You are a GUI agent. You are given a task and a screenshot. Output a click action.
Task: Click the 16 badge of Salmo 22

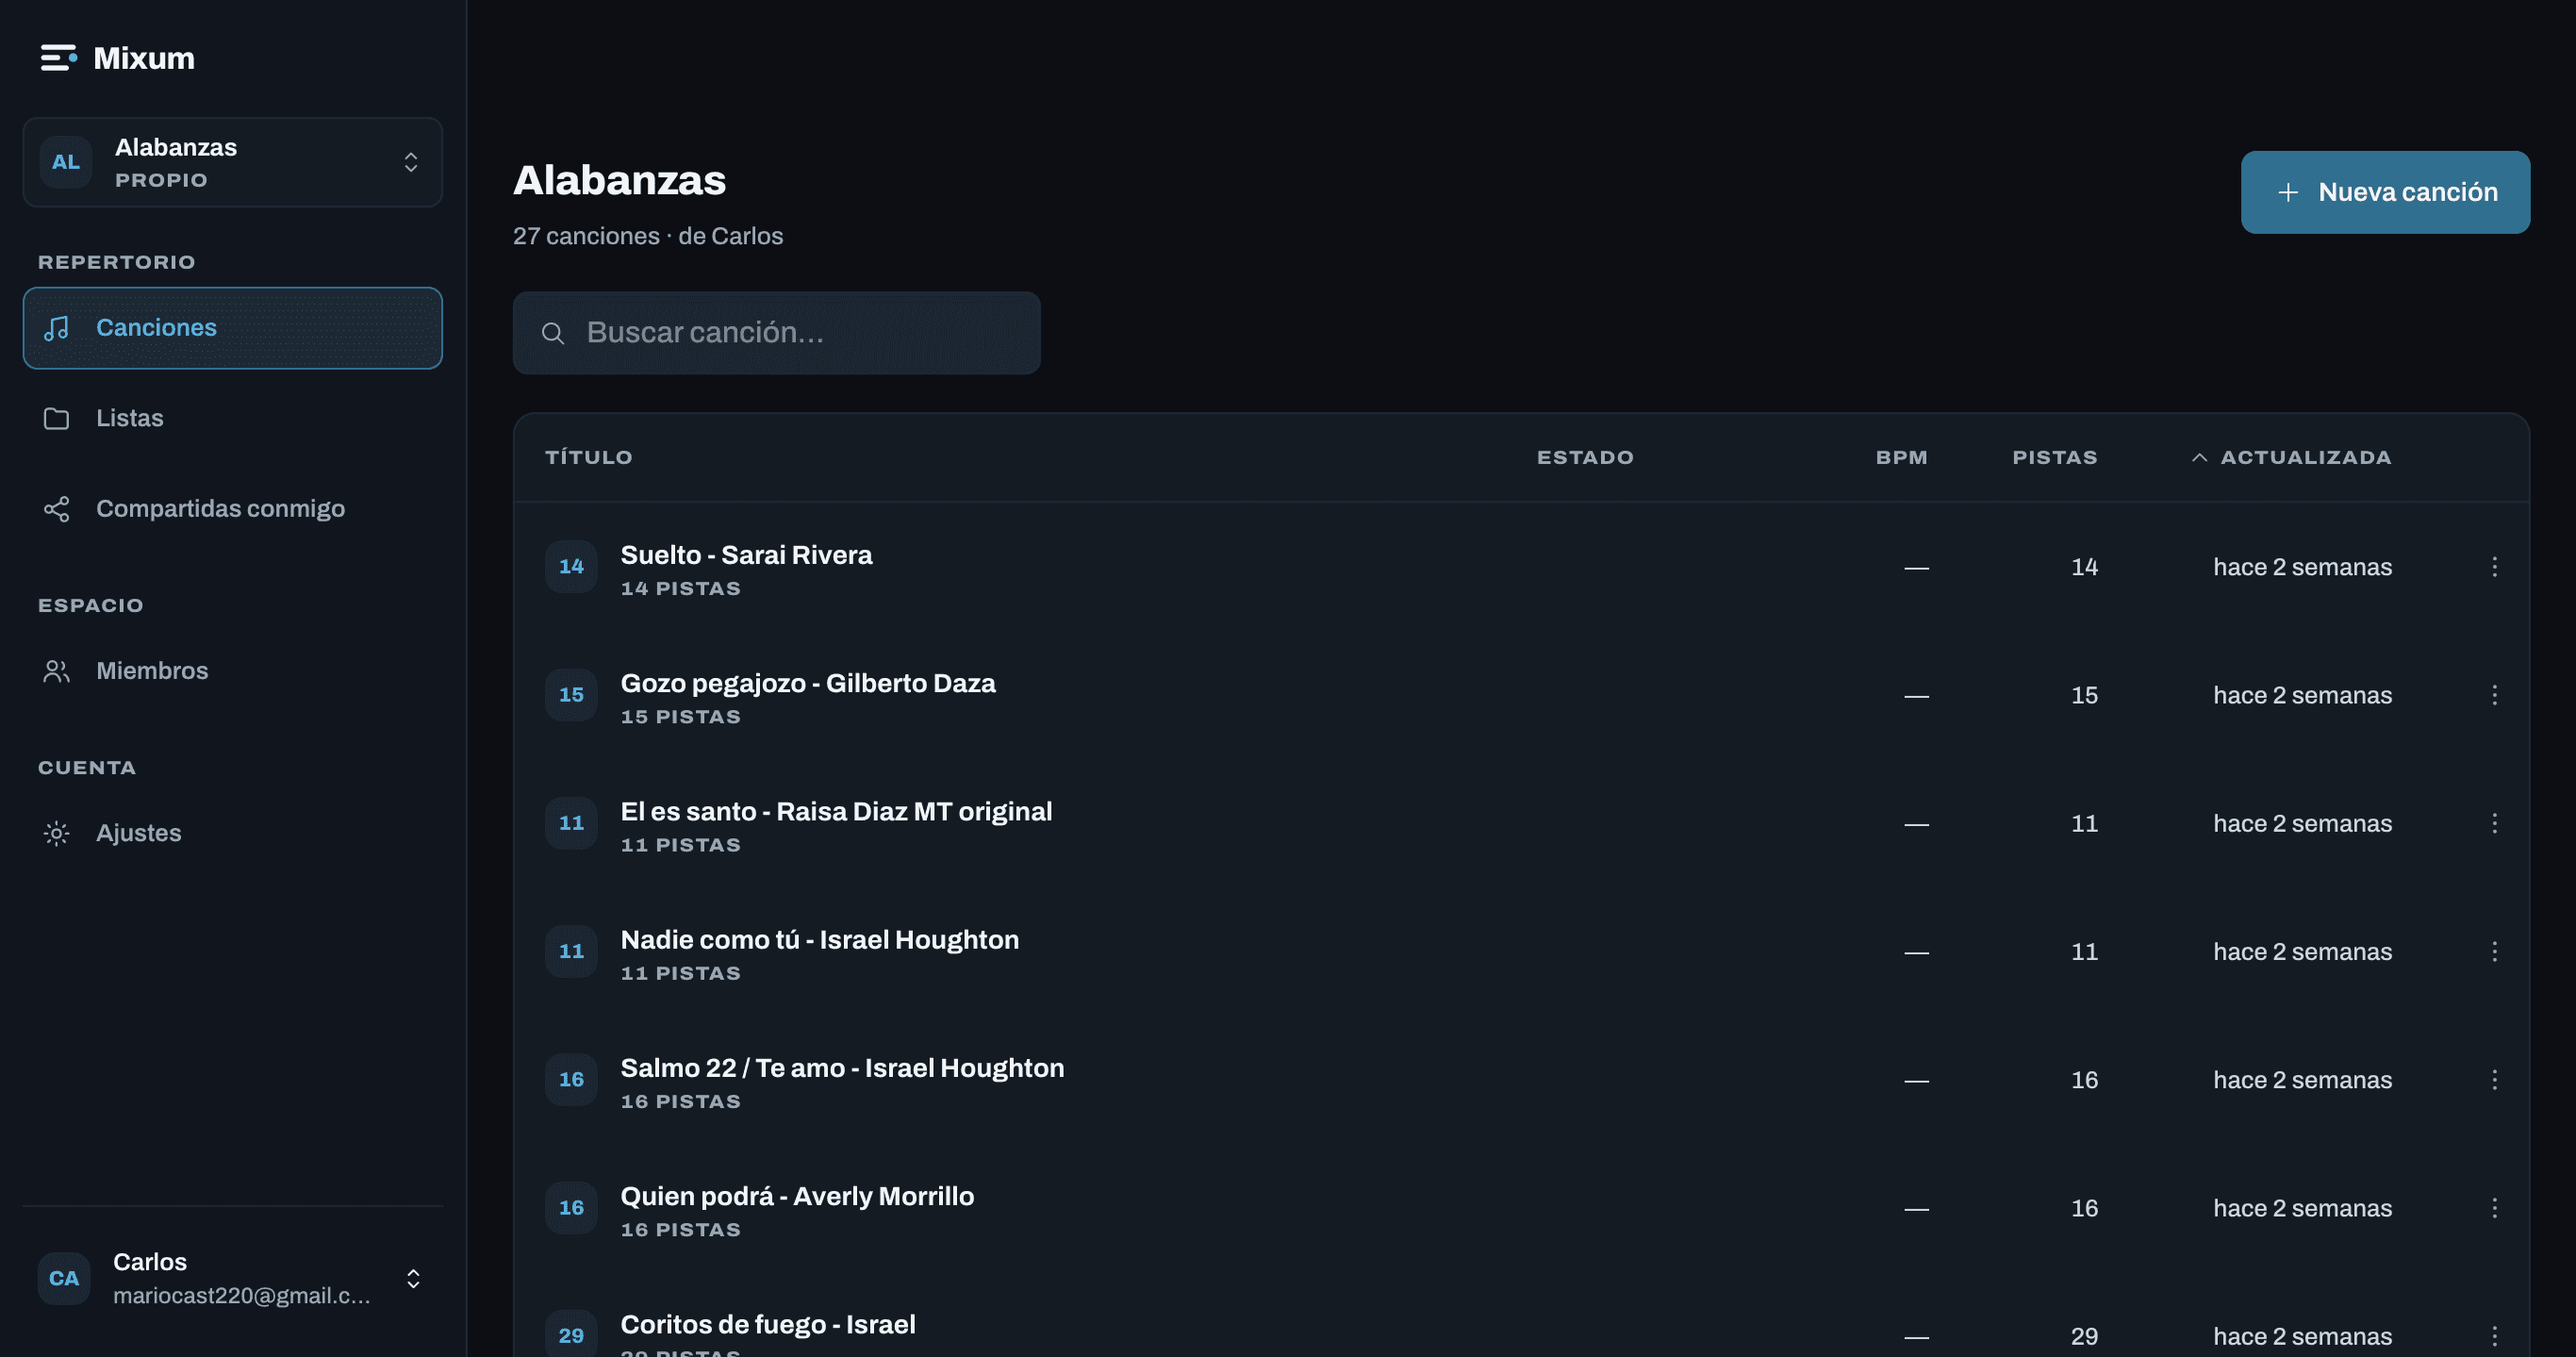(571, 1079)
